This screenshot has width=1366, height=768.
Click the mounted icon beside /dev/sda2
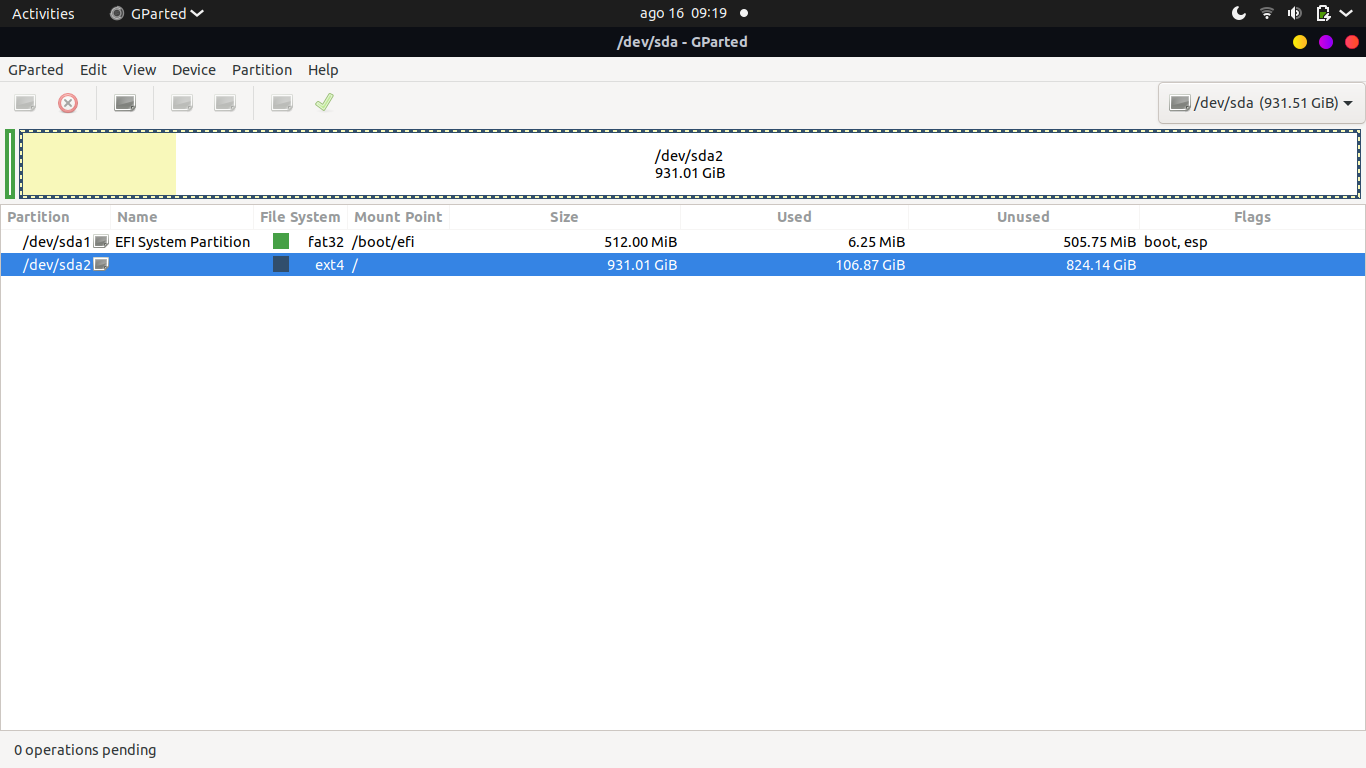pos(101,265)
